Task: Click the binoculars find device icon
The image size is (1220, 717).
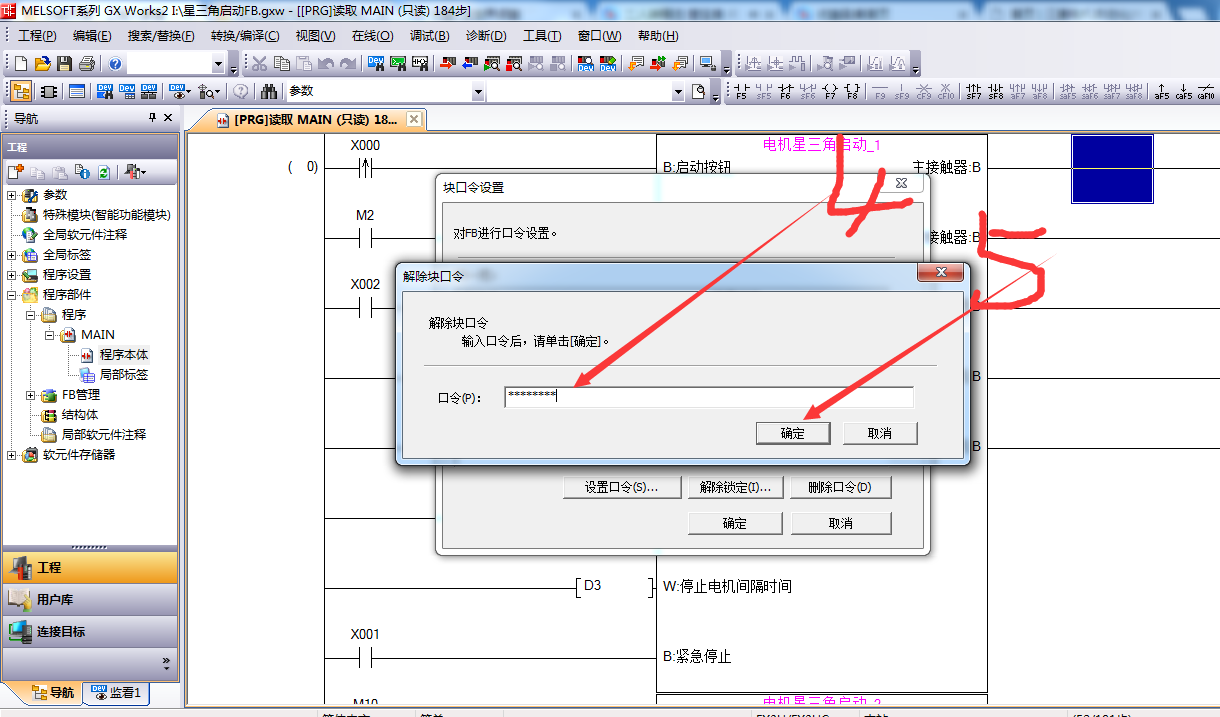Action: click(x=269, y=92)
